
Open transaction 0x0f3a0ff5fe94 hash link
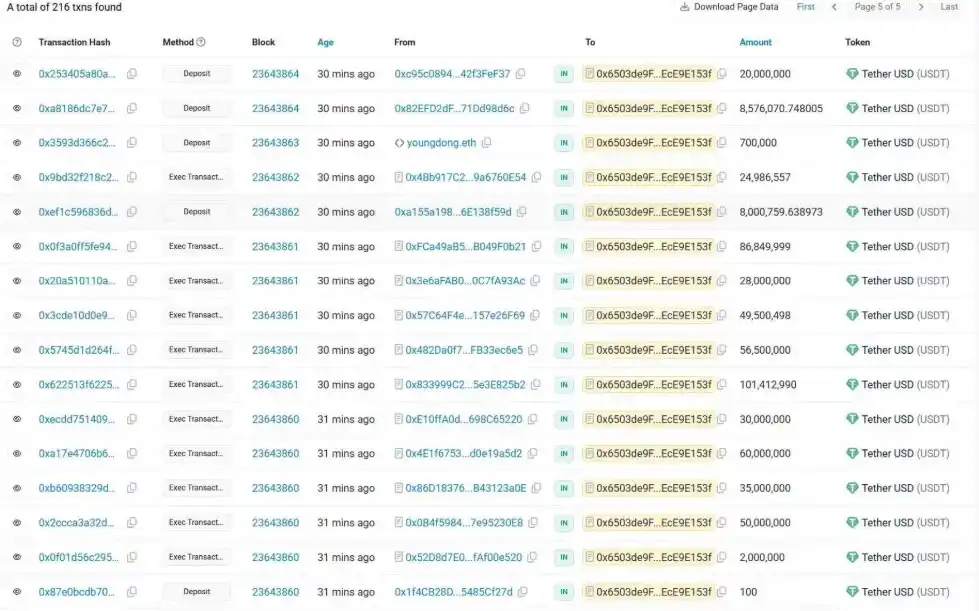click(77, 246)
